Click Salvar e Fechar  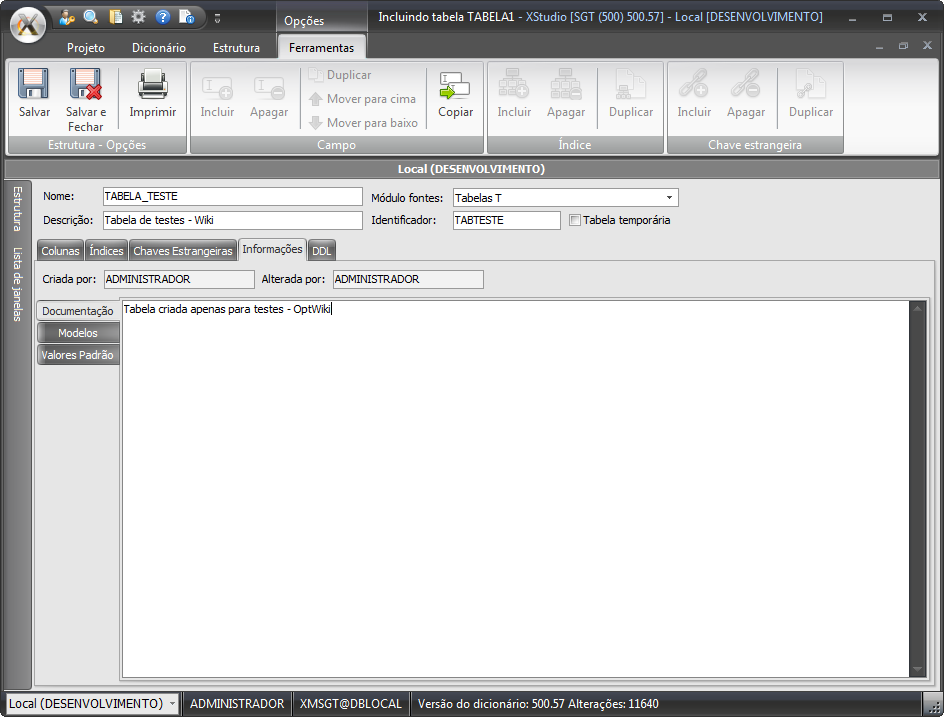point(85,100)
